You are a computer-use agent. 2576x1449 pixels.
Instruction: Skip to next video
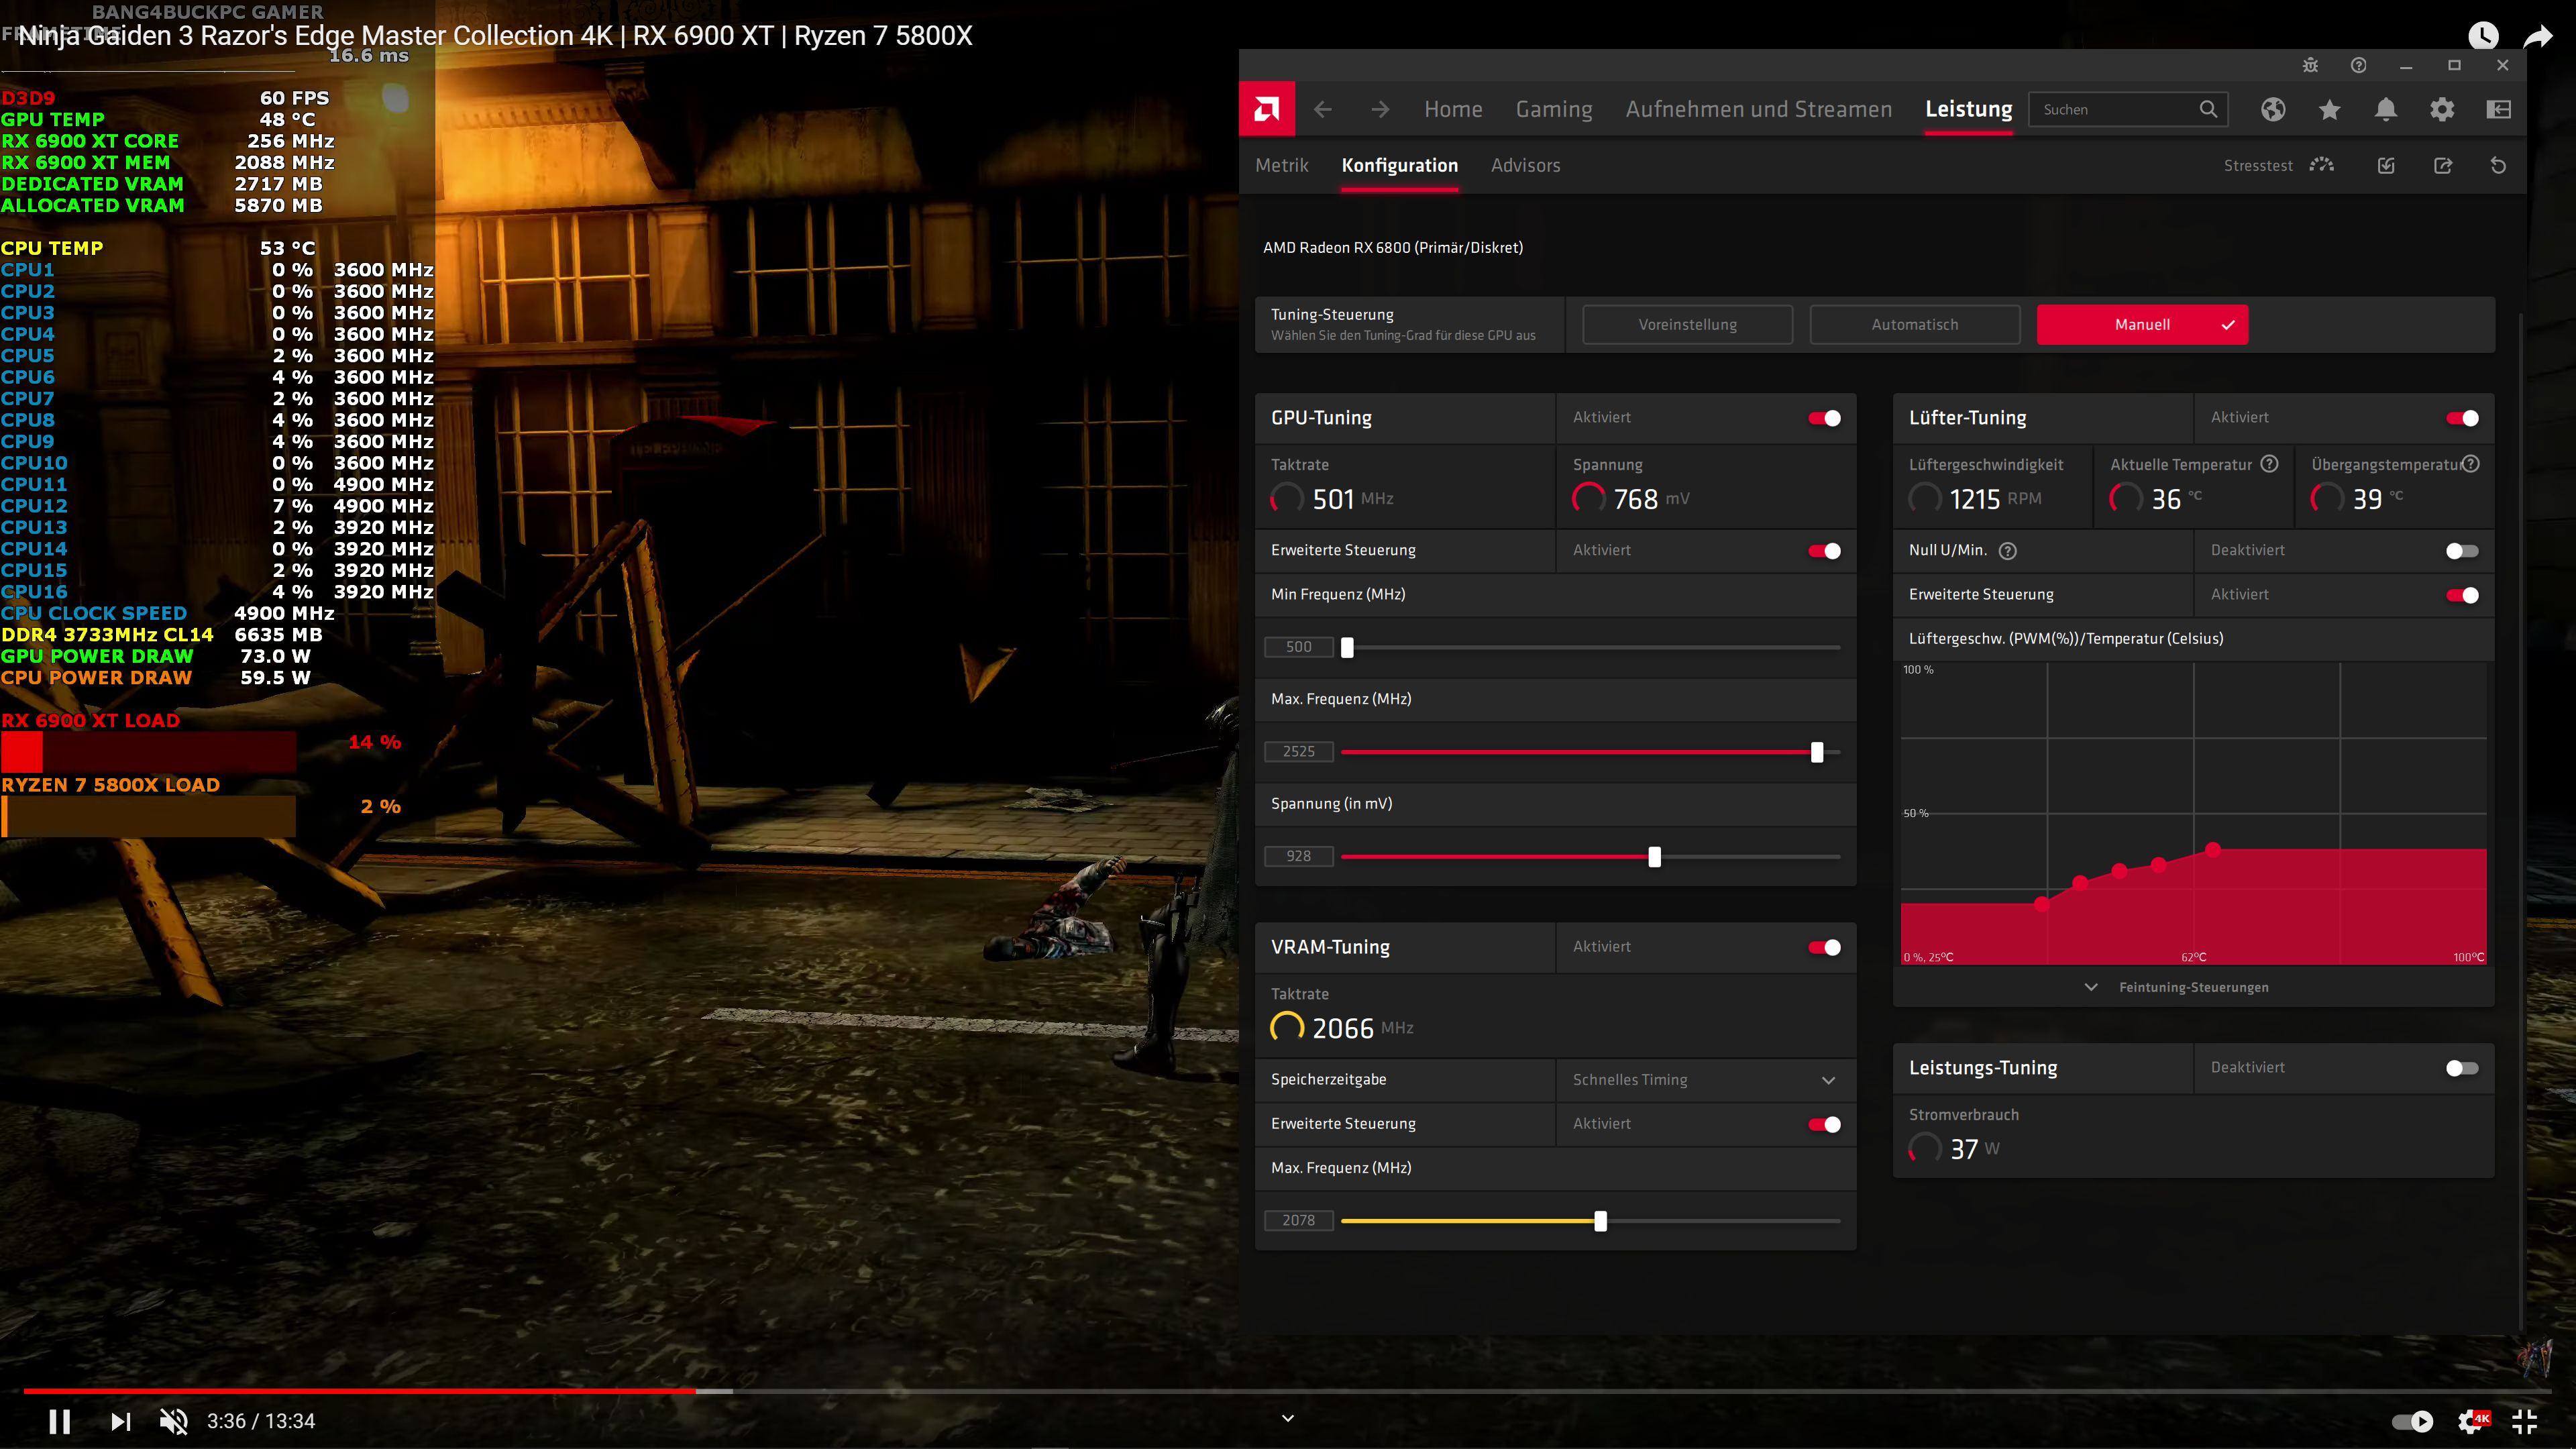120,1421
